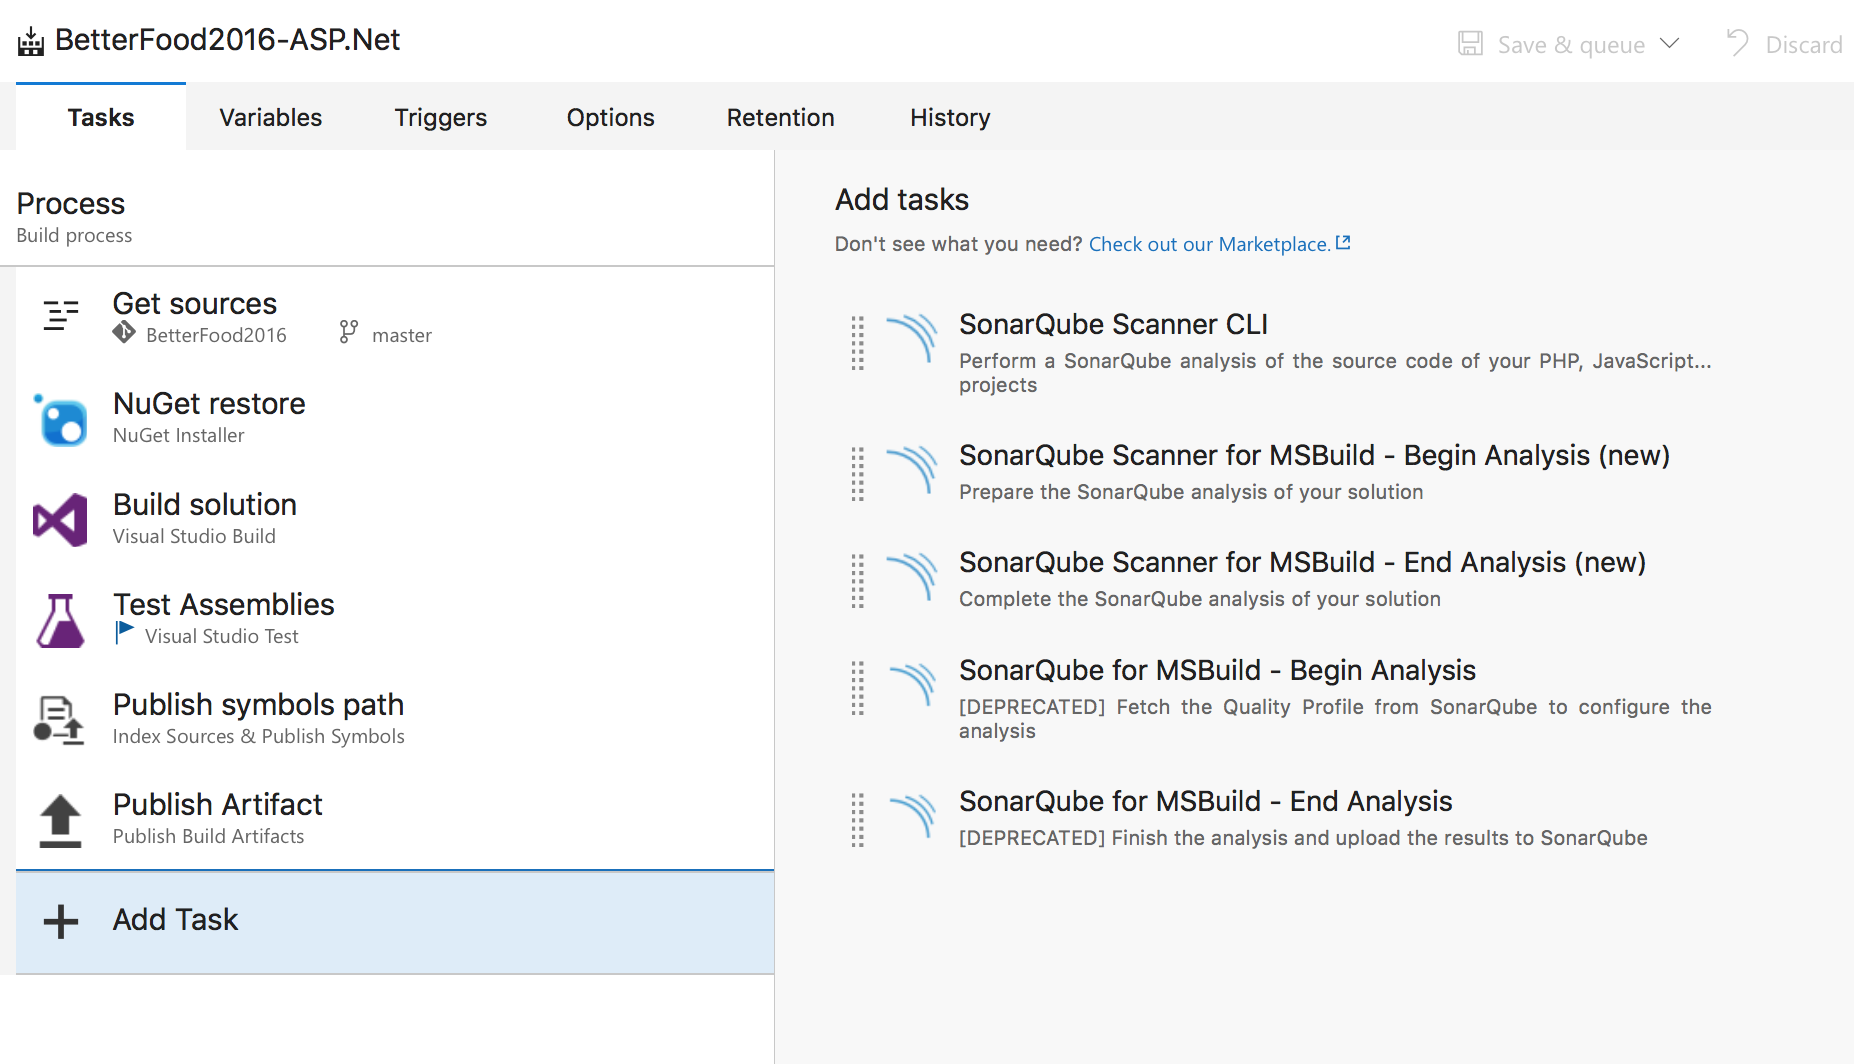Screen dimensions: 1854x1064
Task: Click the Discard button label
Action: coord(1803,45)
